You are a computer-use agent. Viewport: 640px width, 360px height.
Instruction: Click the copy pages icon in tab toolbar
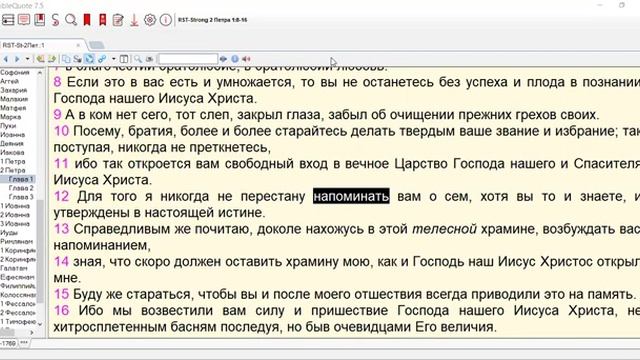pyautogui.click(x=66, y=59)
